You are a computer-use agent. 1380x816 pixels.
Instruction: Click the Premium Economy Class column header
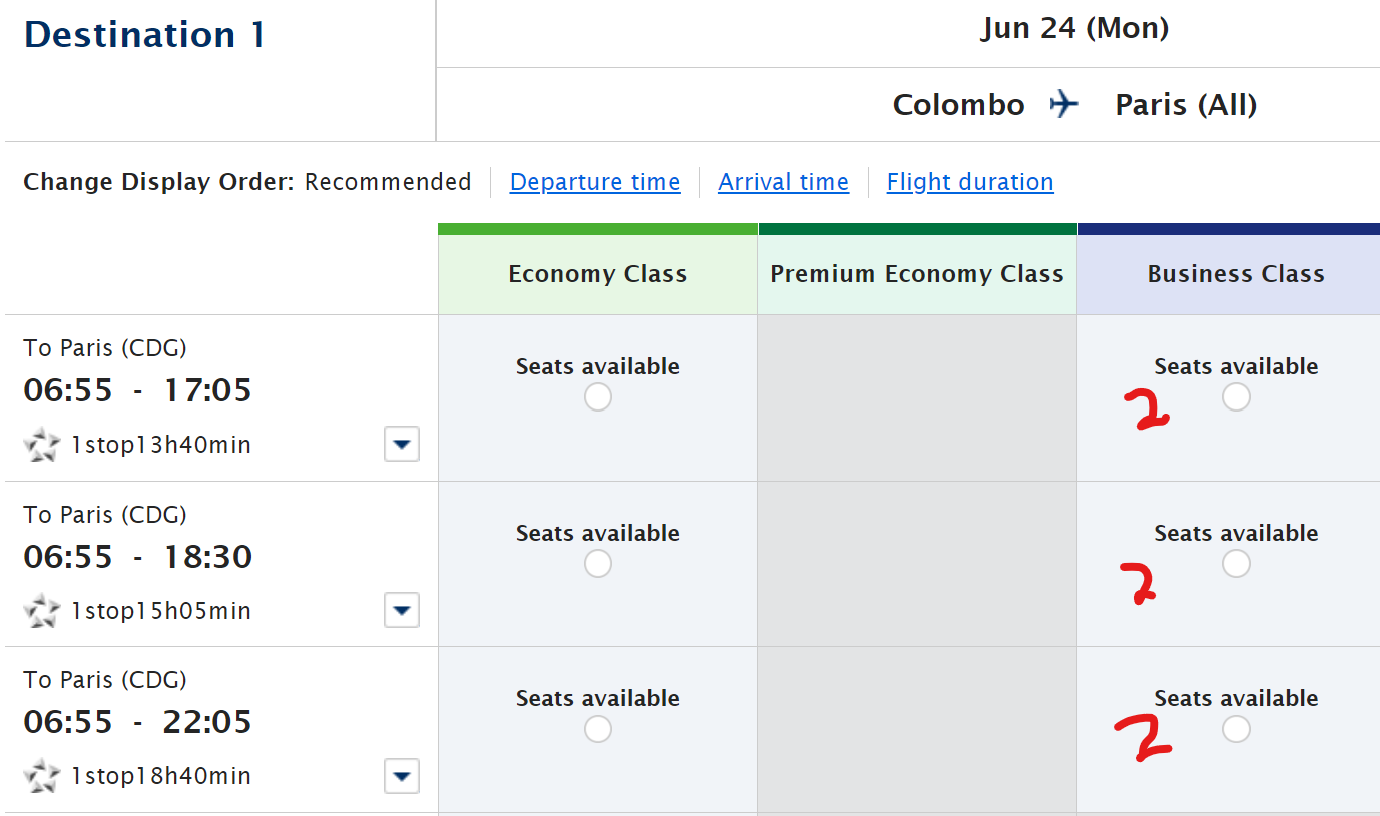[x=917, y=274]
